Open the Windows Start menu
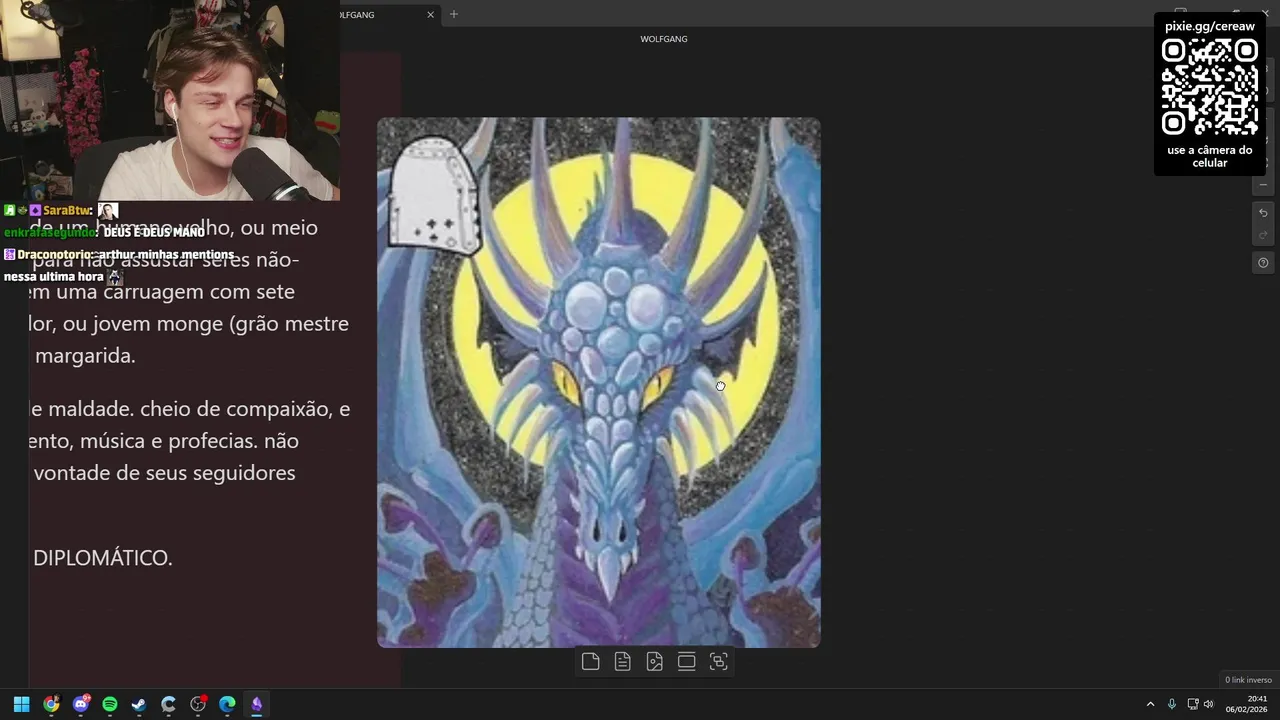Viewport: 1280px width, 720px height. pos(21,704)
